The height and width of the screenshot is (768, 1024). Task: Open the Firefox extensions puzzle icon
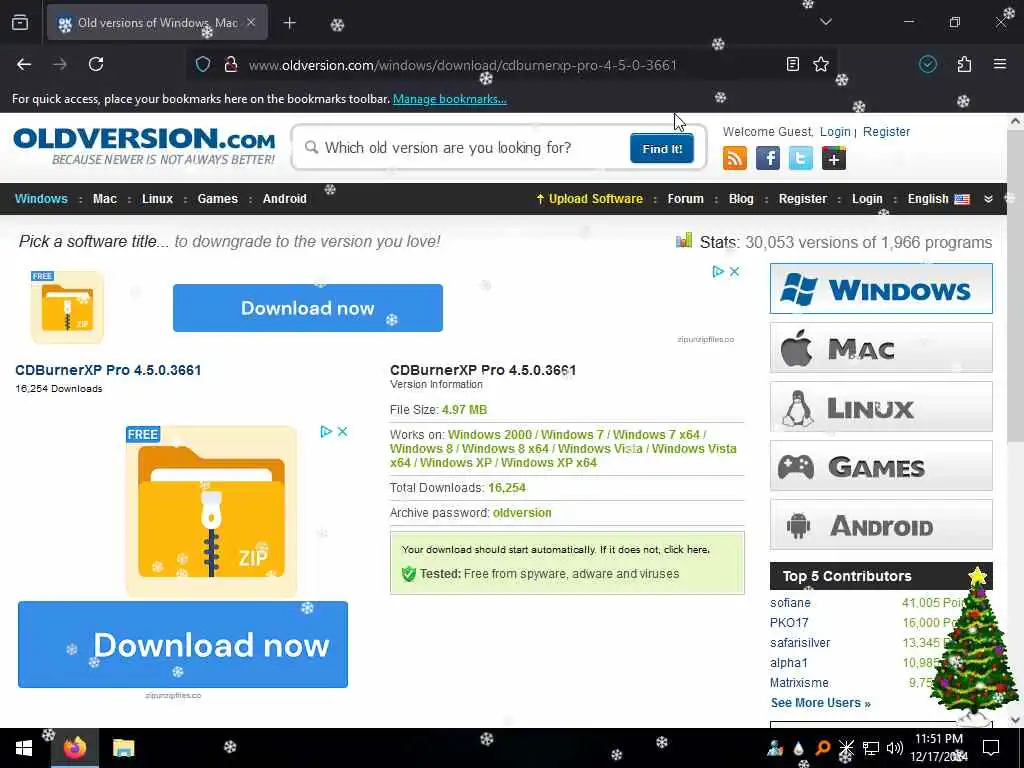[964, 64]
